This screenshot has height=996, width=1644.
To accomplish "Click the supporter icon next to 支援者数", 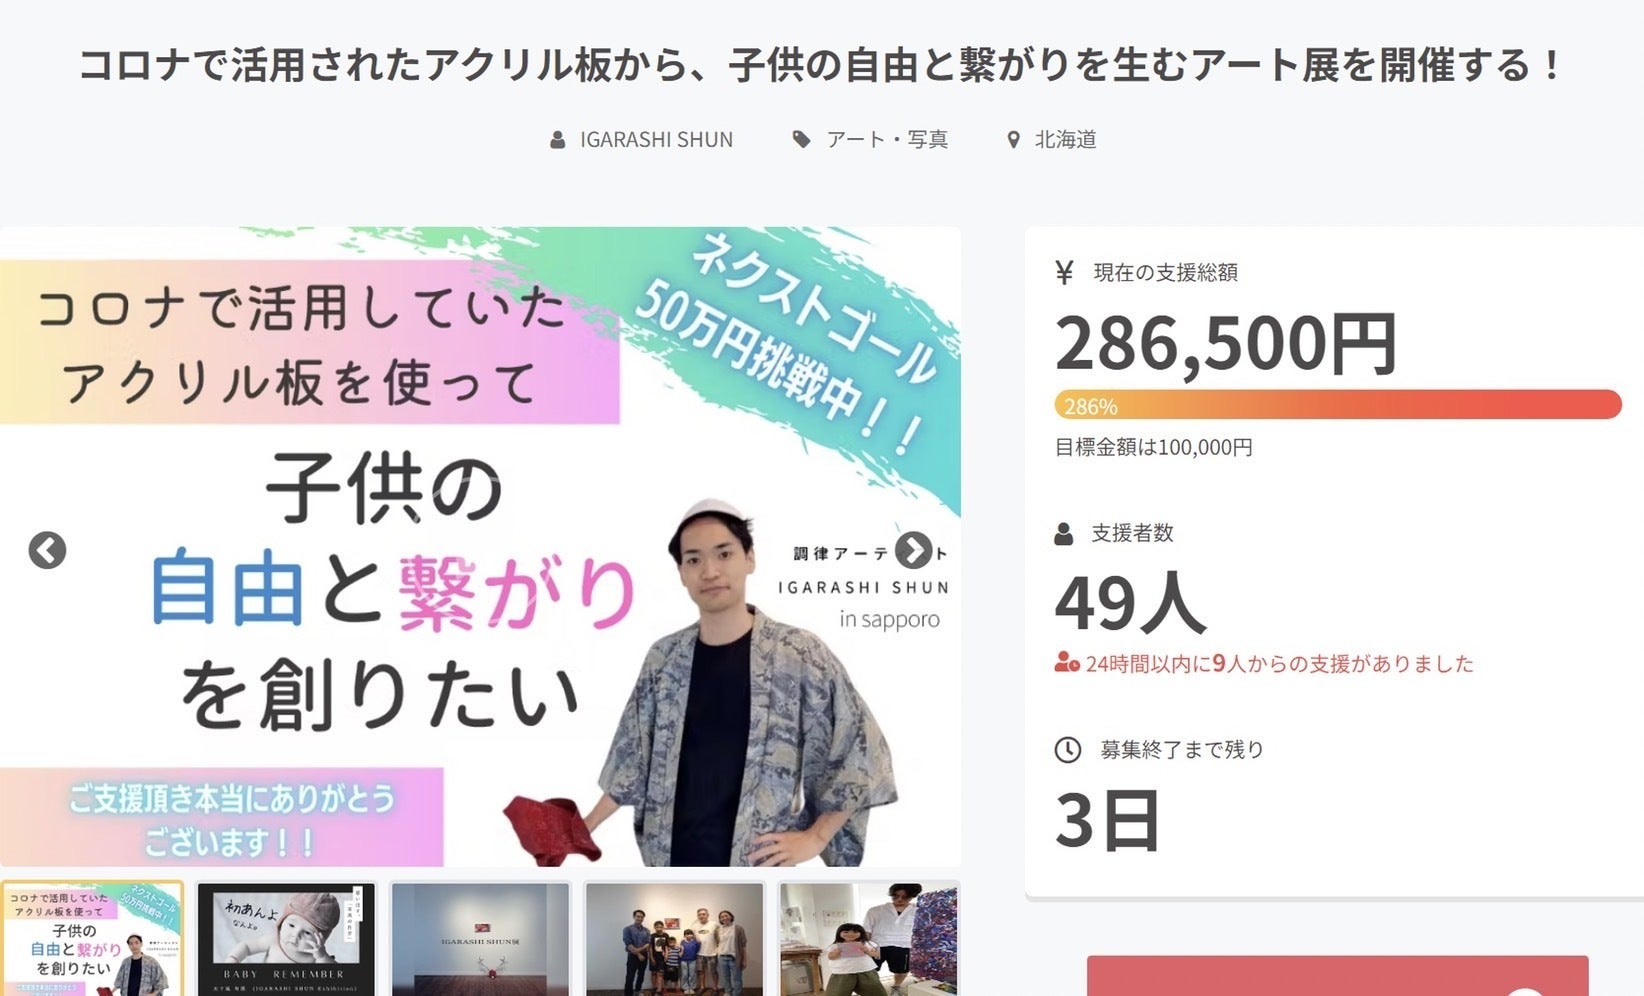I will [x=1064, y=534].
